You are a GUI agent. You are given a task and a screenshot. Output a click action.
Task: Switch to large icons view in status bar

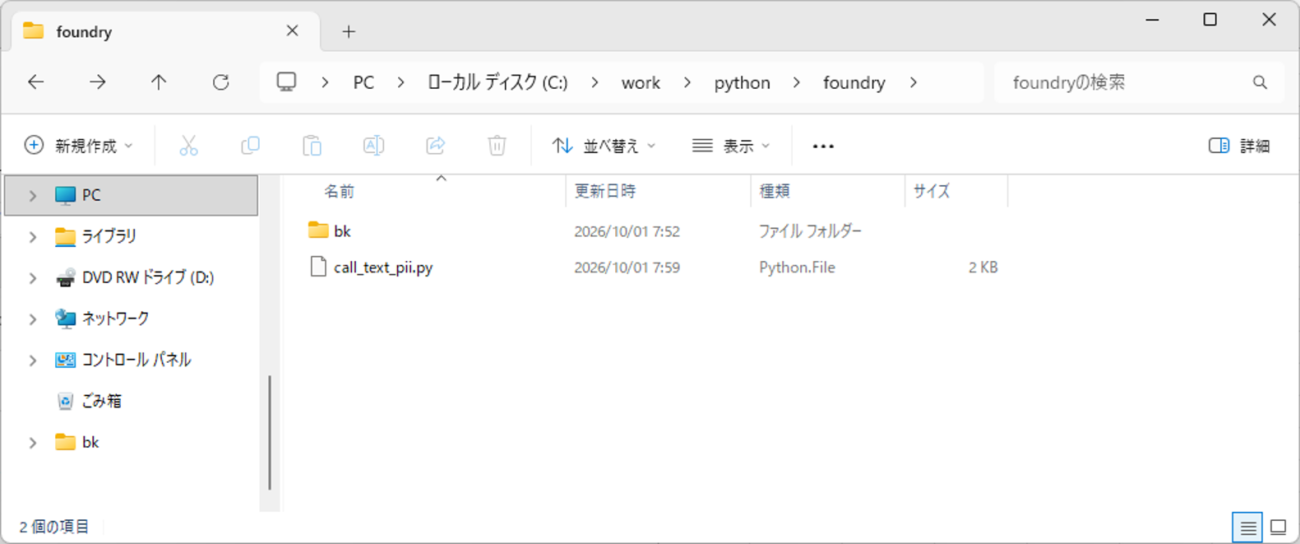coord(1278,527)
